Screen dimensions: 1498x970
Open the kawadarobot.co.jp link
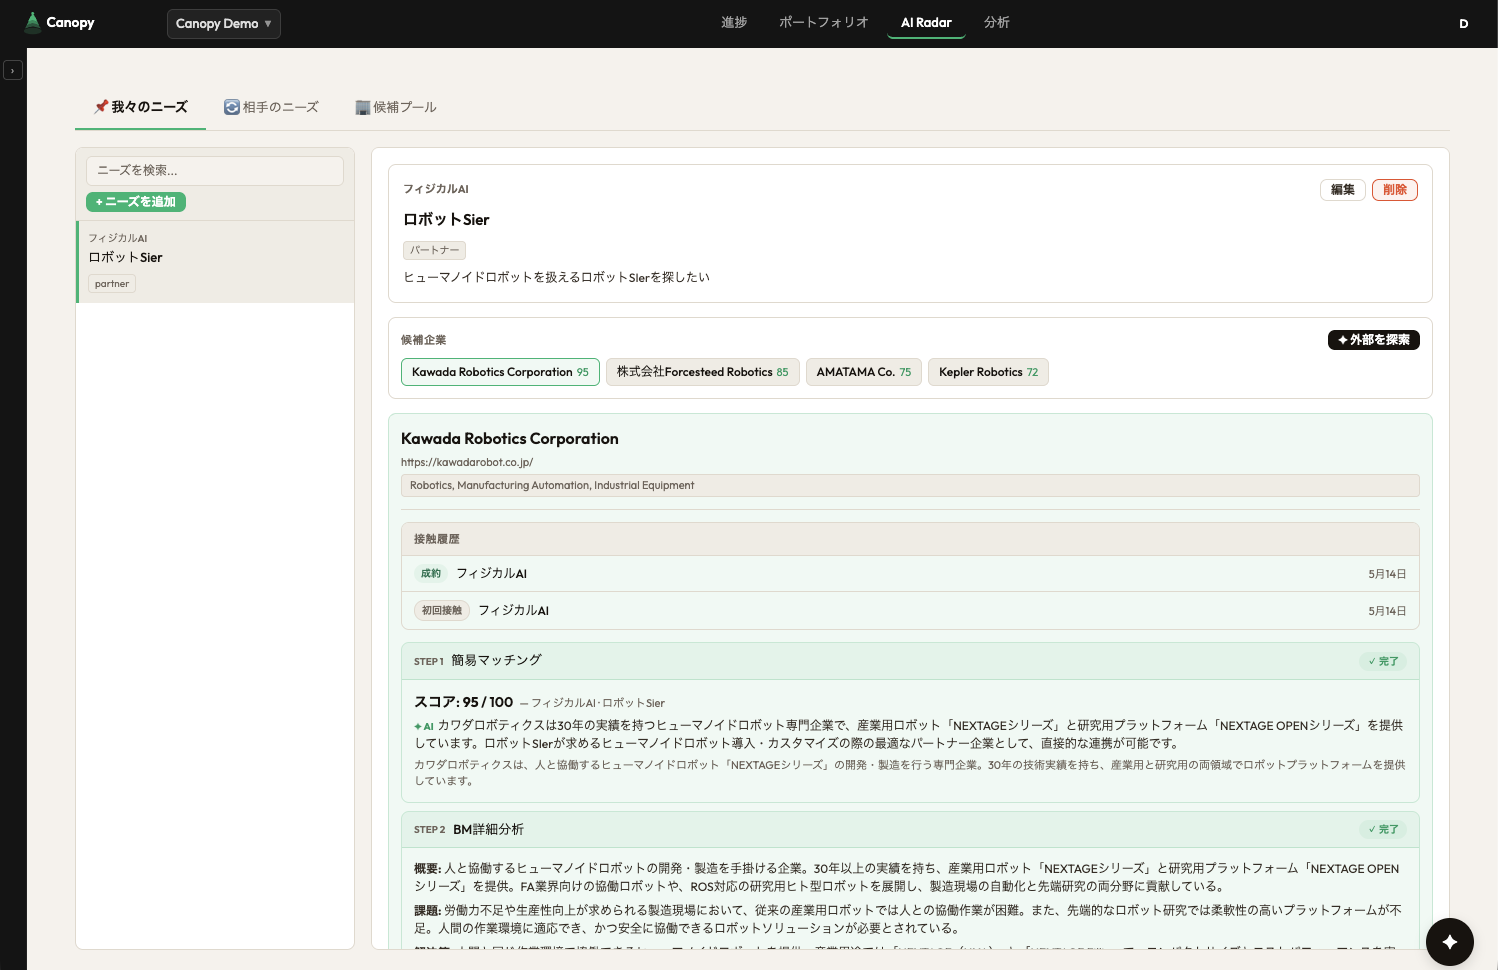(x=467, y=462)
